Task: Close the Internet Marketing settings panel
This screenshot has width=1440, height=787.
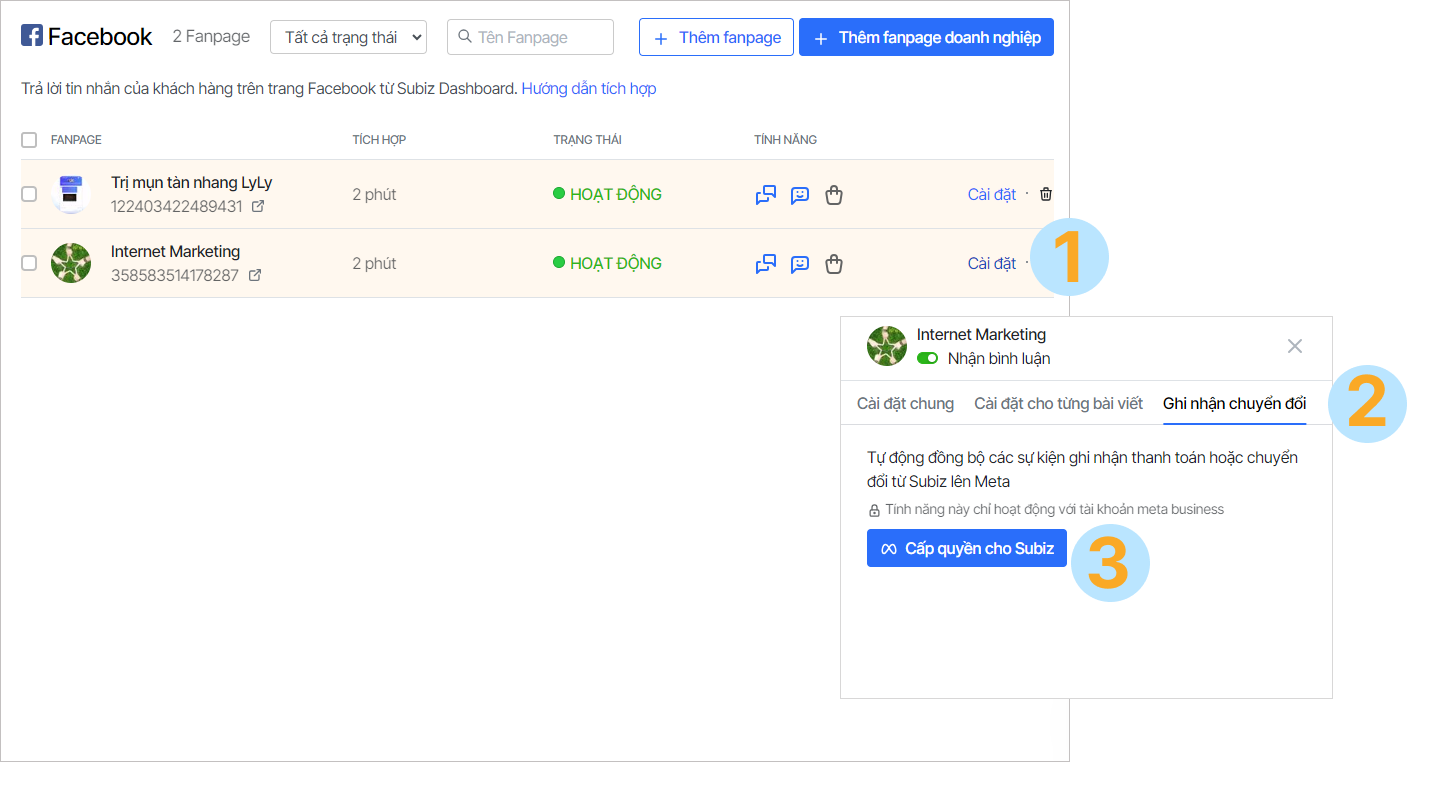Action: [1295, 346]
